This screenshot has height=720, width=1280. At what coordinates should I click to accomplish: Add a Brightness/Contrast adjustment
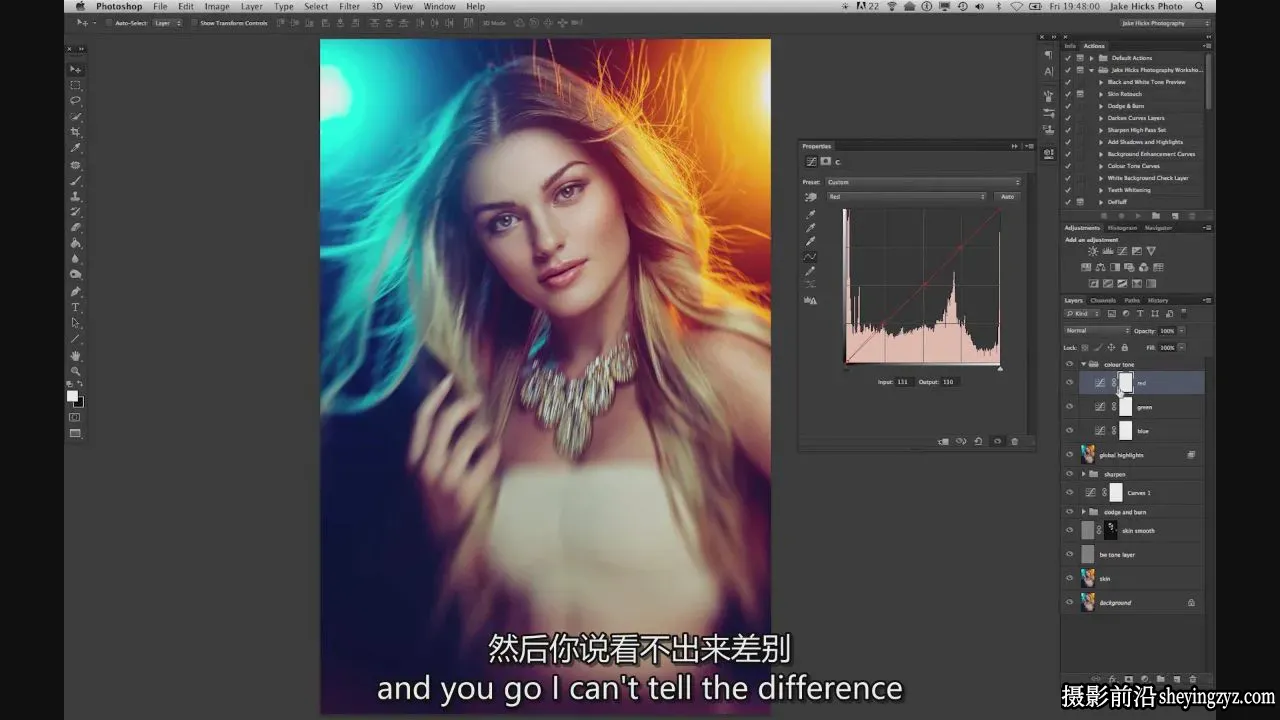click(x=1092, y=251)
